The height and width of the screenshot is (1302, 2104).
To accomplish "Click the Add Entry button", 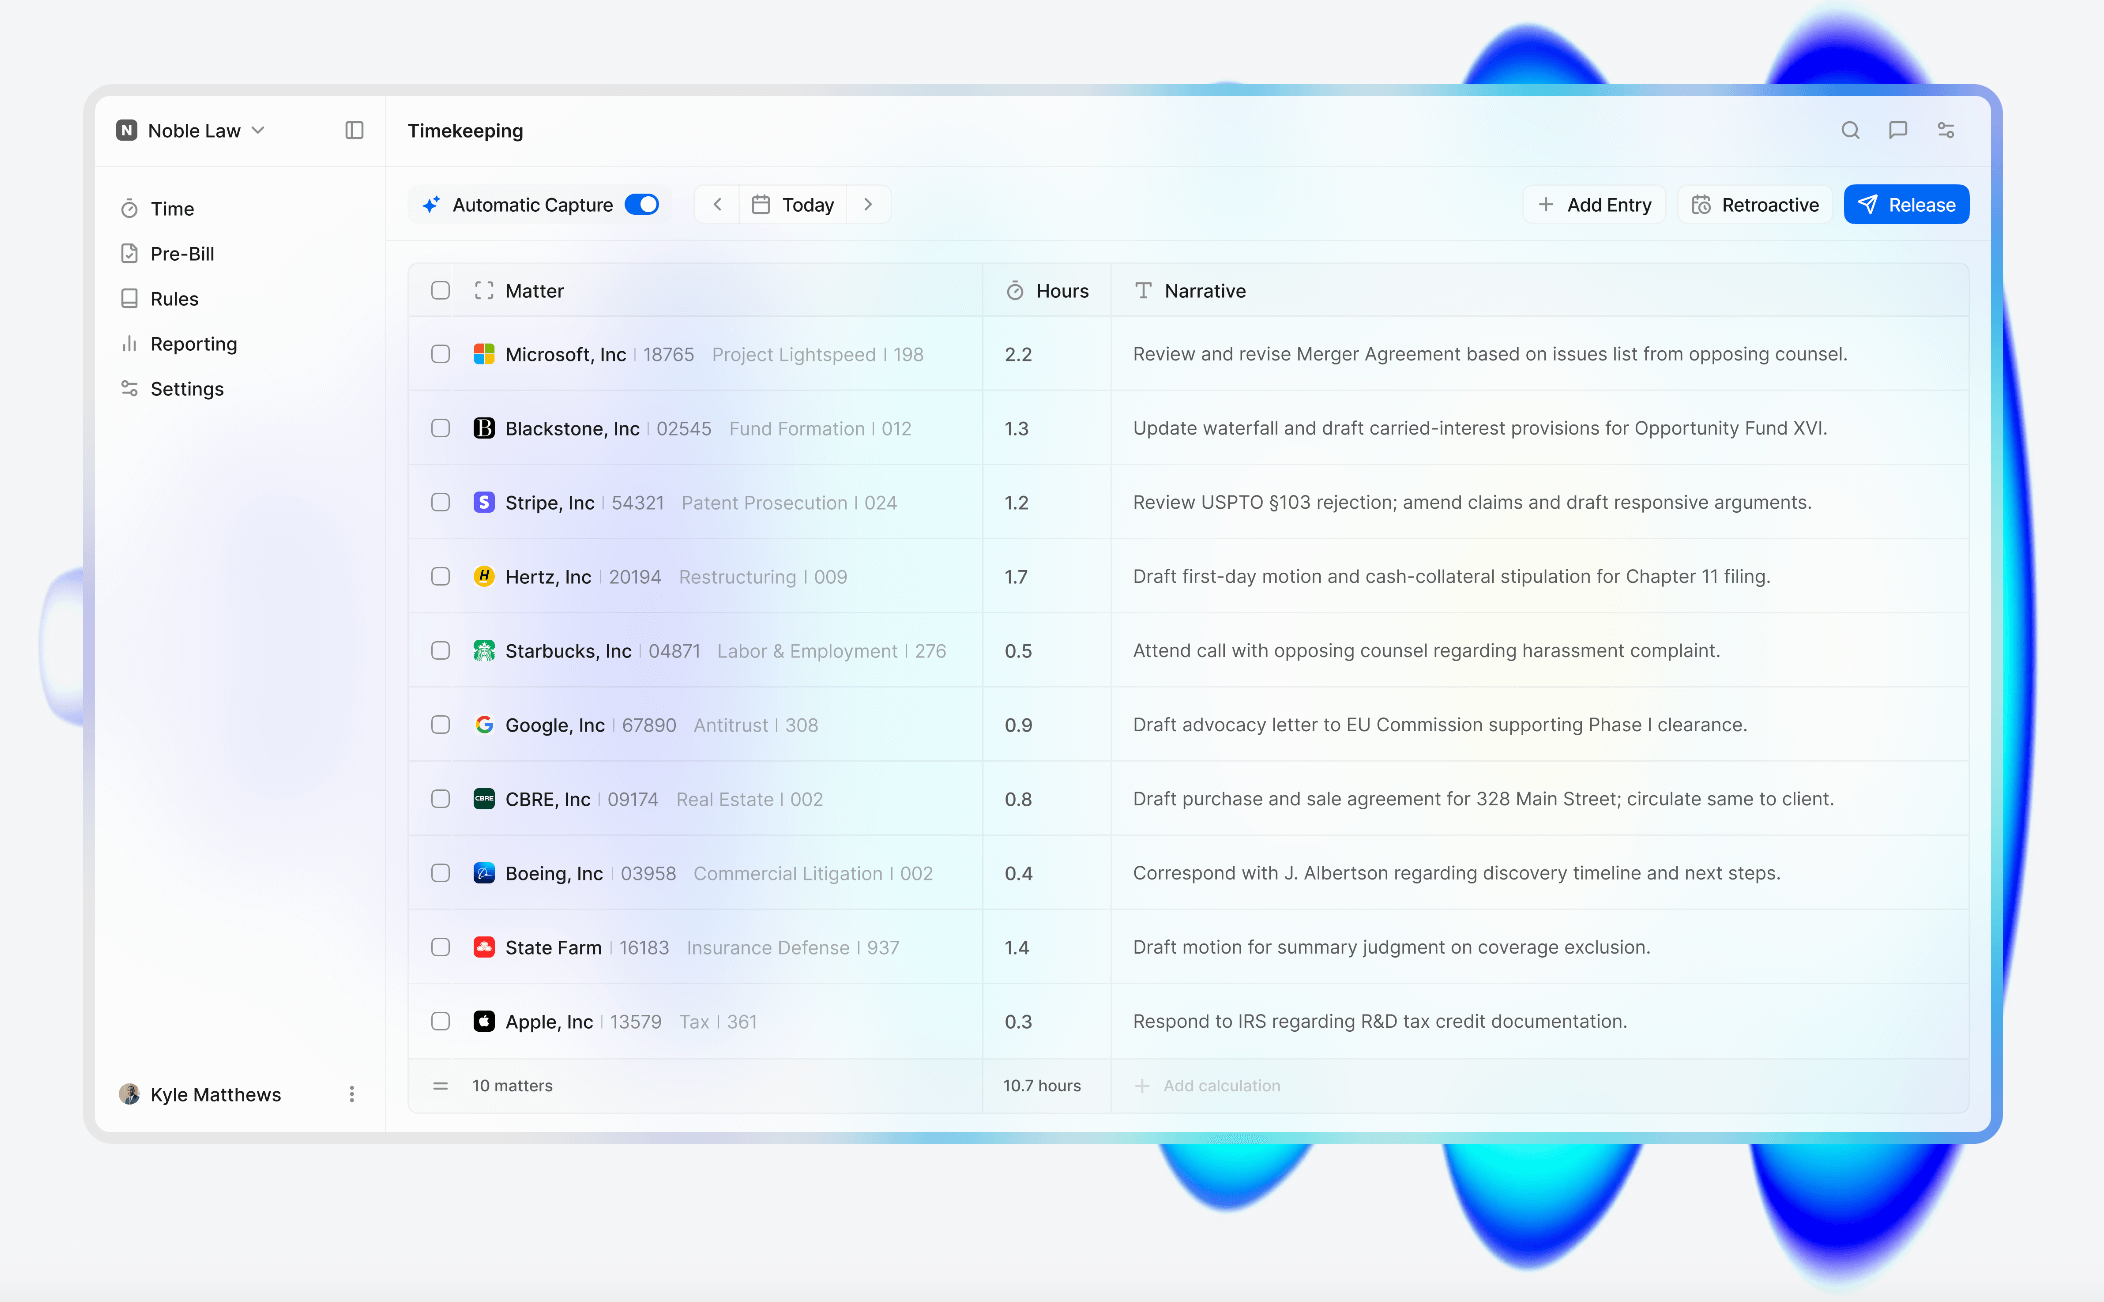I will click(1594, 204).
